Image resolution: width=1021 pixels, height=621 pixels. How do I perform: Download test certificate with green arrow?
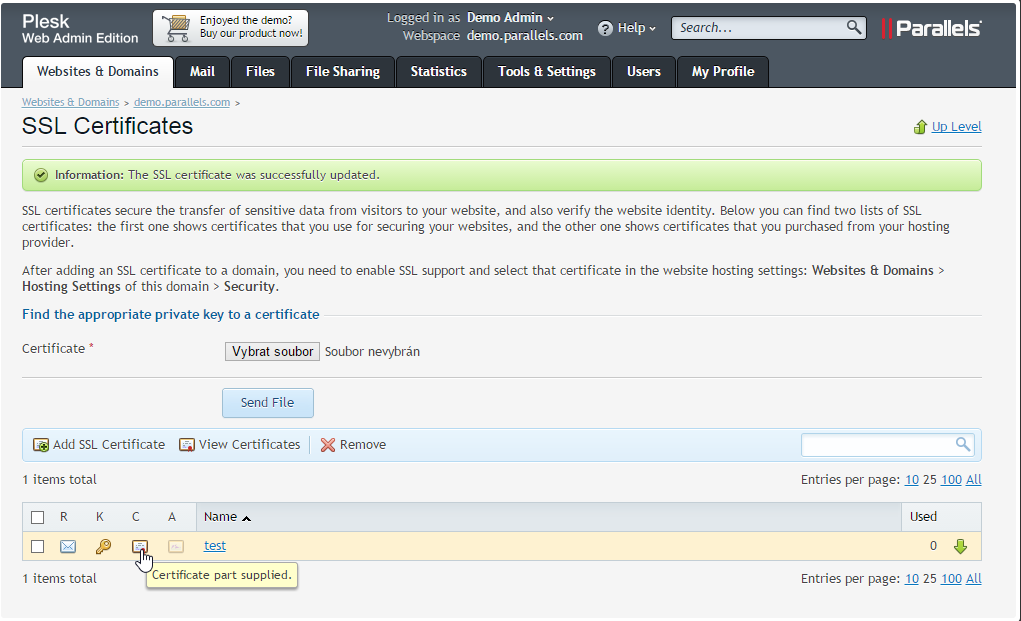pos(960,546)
